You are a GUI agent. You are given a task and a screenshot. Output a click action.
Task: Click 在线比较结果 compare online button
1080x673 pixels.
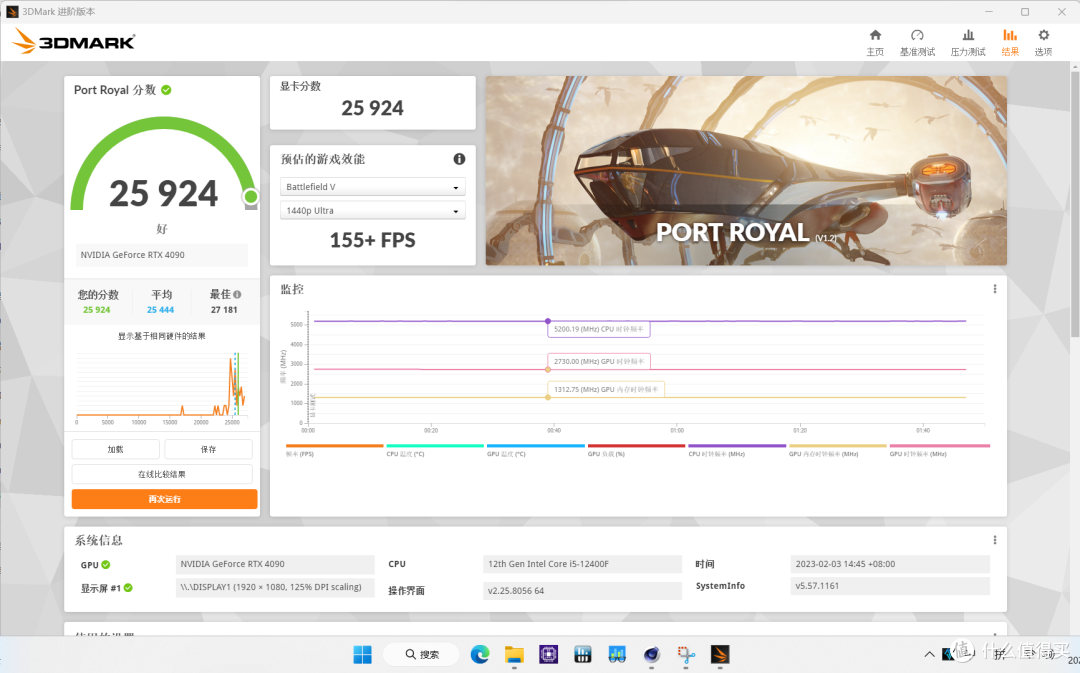tap(162, 474)
